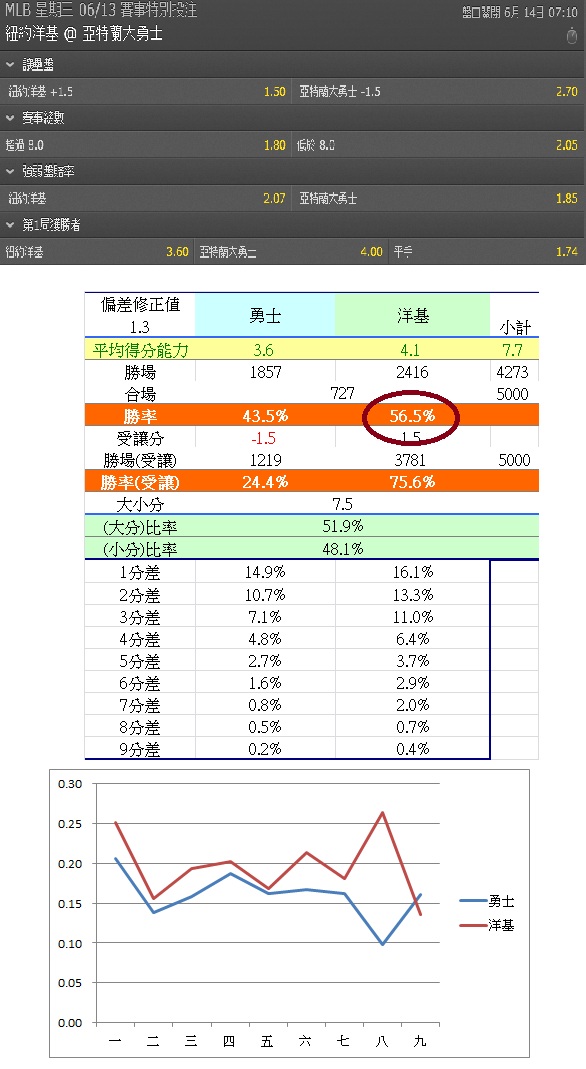Click the 727 ties cell

pos(342,393)
